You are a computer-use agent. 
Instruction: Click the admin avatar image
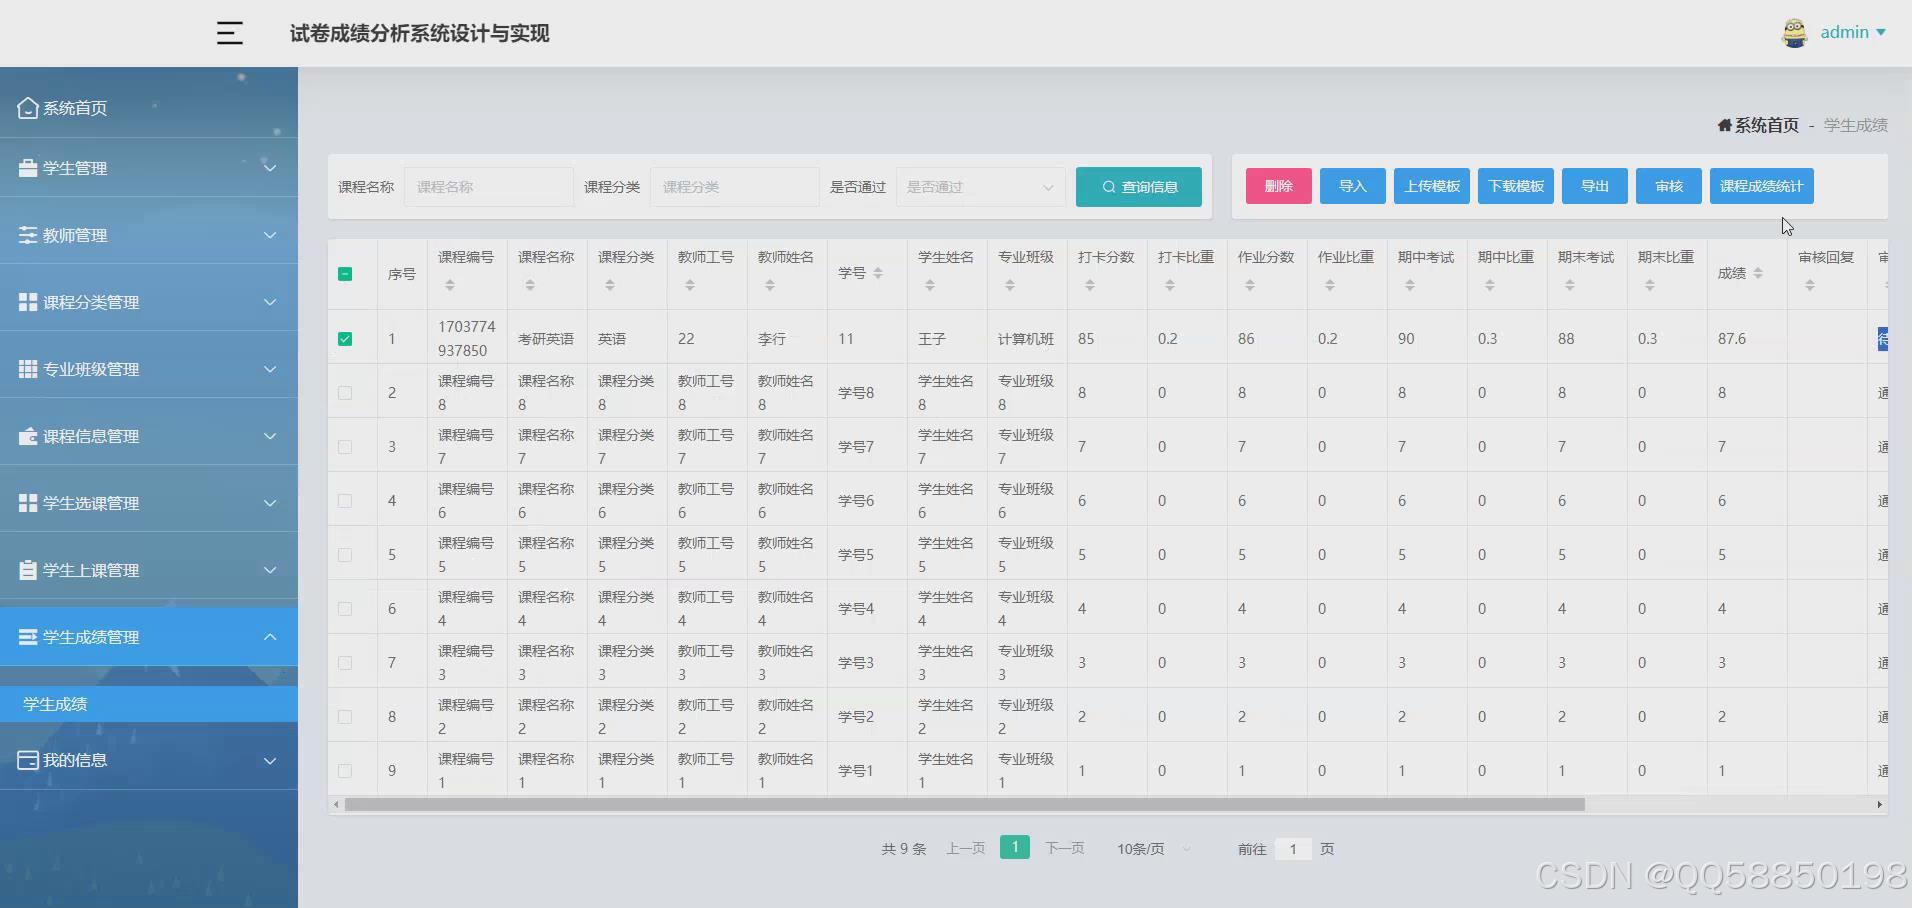(x=1795, y=33)
